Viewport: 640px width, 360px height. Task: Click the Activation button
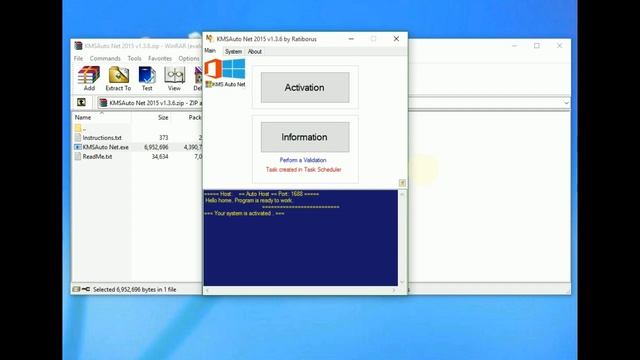point(305,87)
